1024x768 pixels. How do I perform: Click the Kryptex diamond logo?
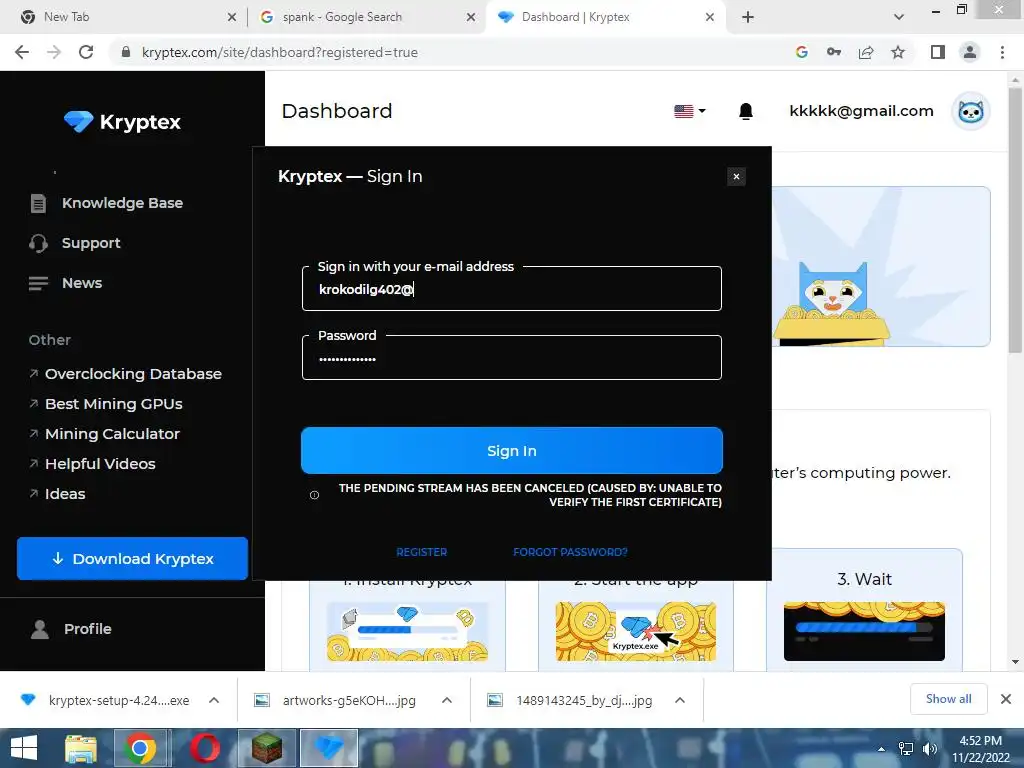pyautogui.click(x=78, y=121)
